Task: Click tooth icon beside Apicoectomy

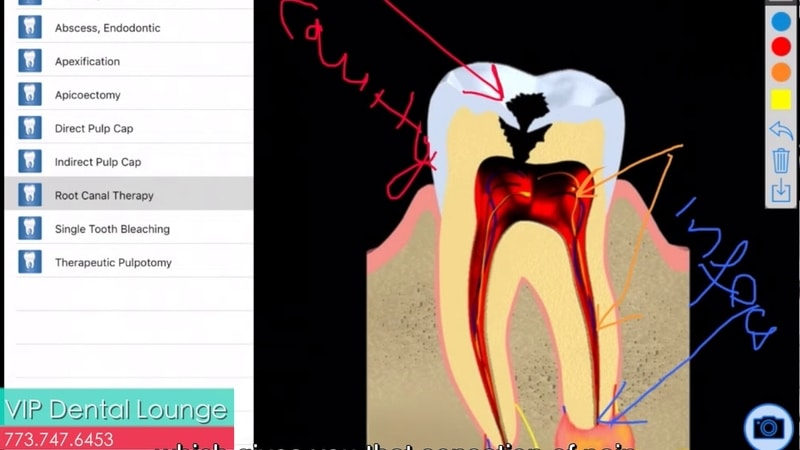Action: pos(30,95)
